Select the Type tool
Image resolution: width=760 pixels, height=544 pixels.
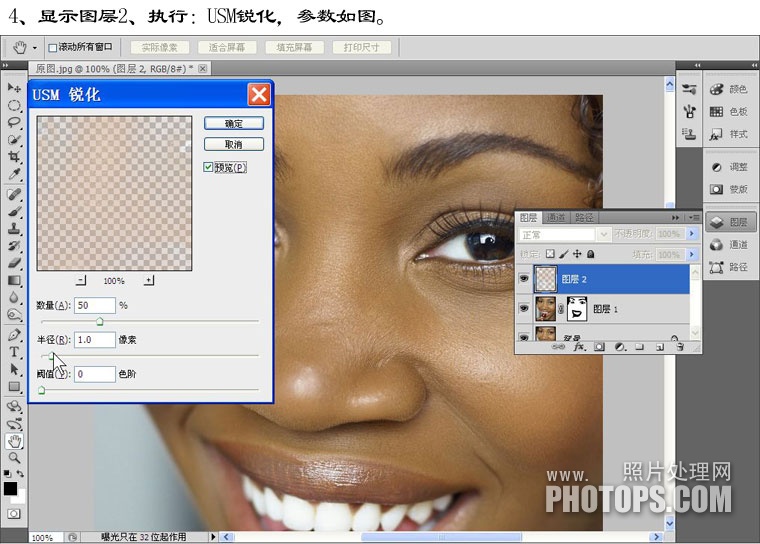(x=14, y=352)
